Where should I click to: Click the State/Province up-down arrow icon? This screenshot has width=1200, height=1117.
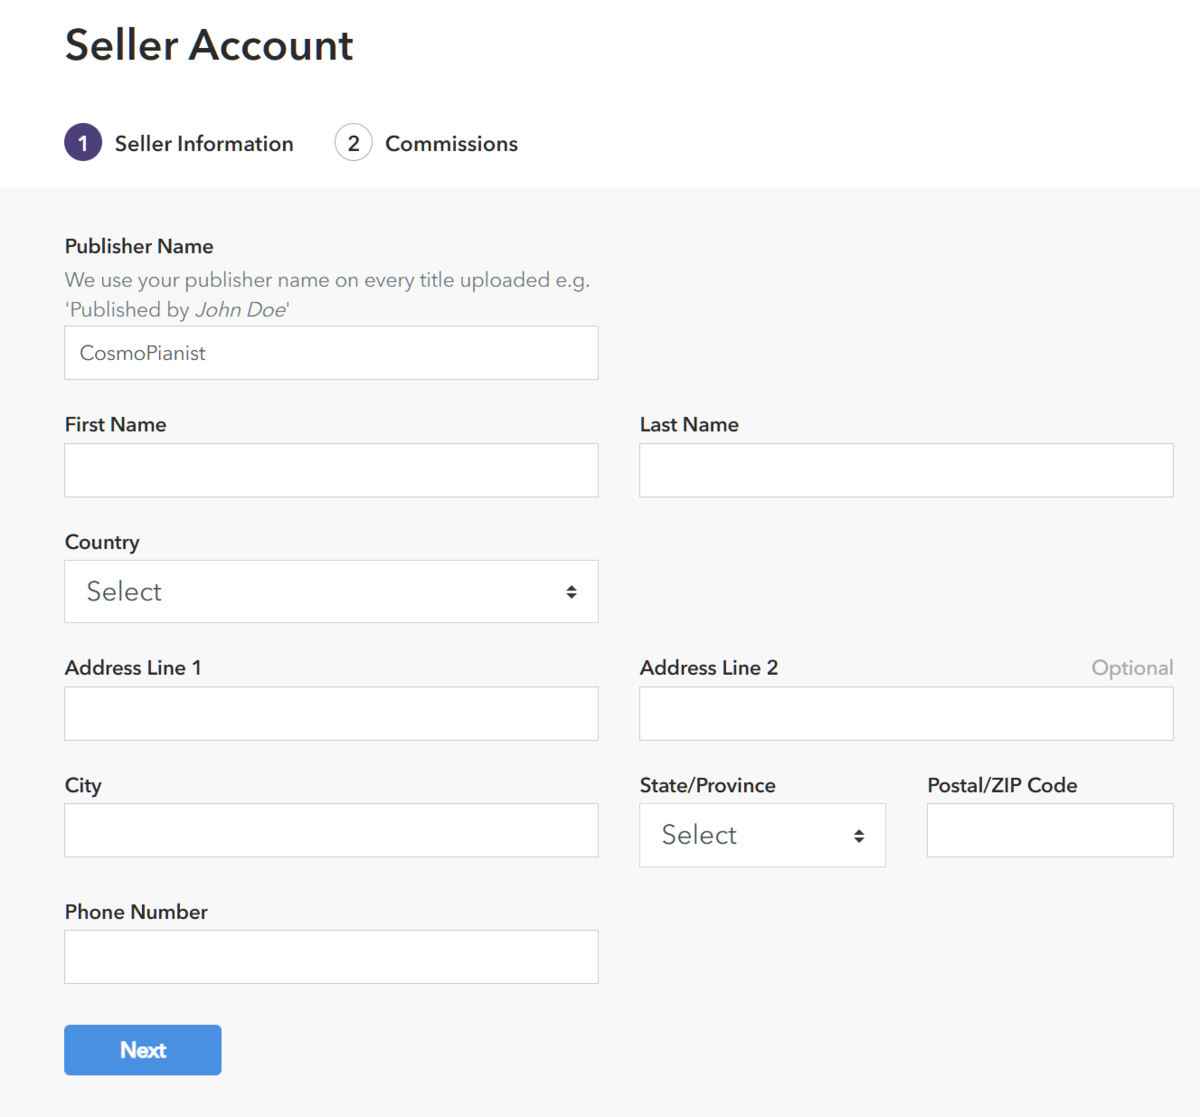click(x=859, y=836)
